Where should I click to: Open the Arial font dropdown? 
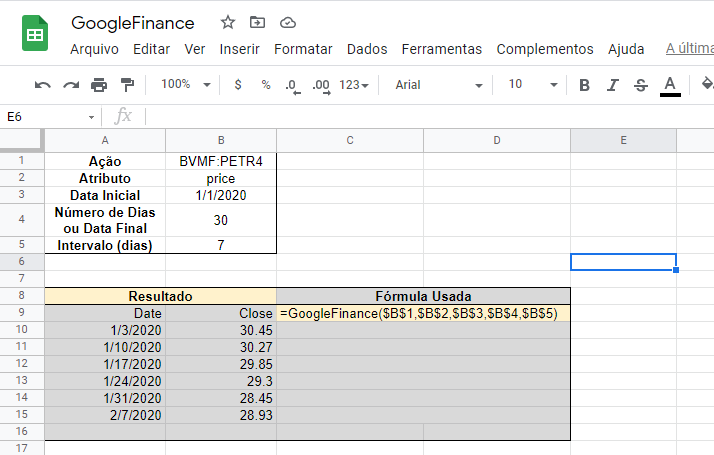(439, 85)
